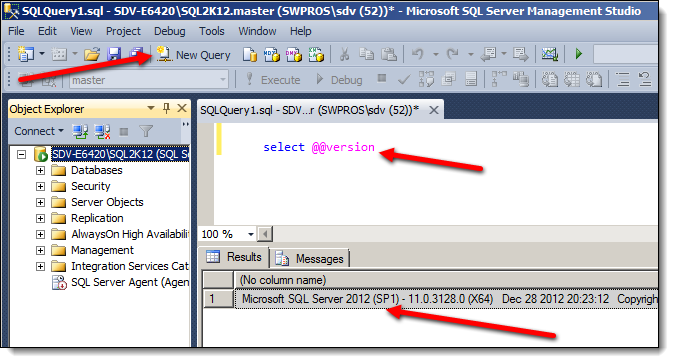This screenshot has height=363, width=674.
Task: Click the XMLA Query icon
Action: (316, 55)
